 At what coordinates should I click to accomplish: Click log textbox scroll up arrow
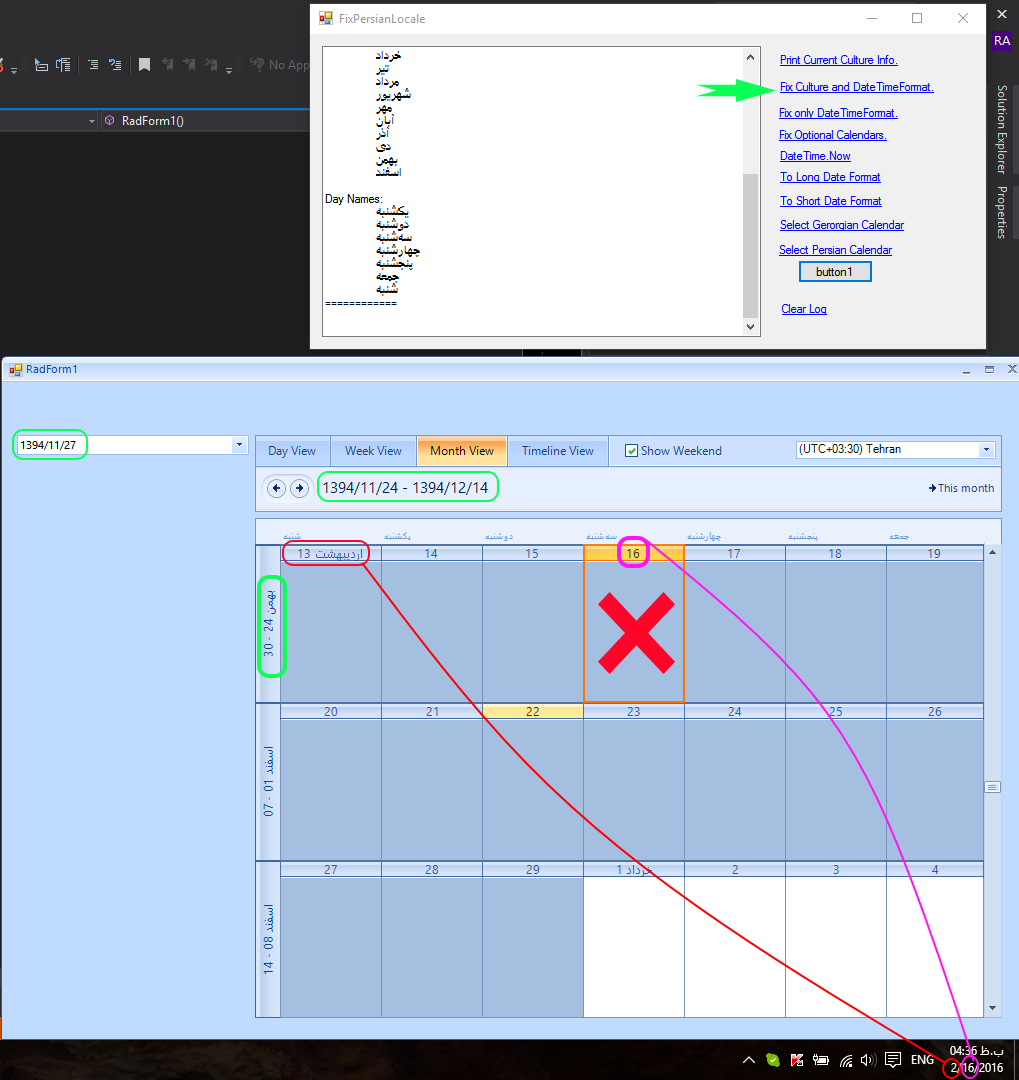tap(750, 57)
